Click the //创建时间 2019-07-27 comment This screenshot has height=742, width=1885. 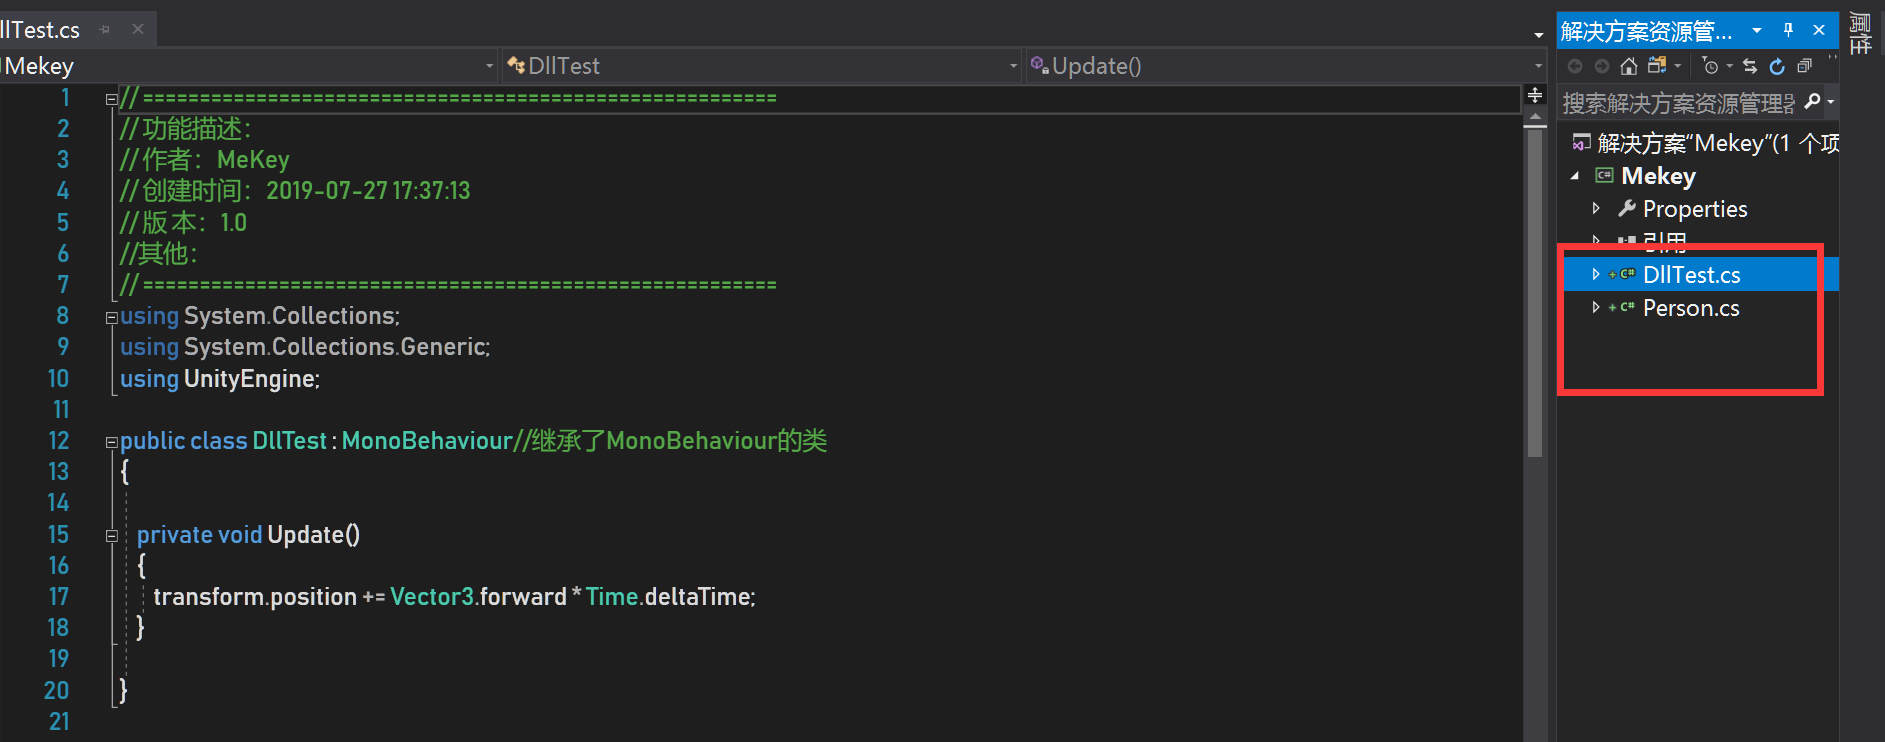(x=295, y=191)
